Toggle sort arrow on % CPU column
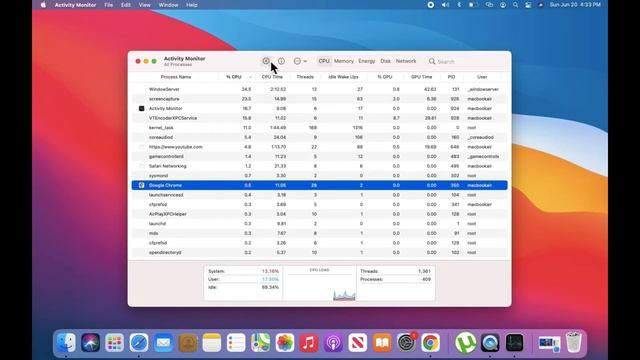Screen dimensions: 640x360 point(250,77)
